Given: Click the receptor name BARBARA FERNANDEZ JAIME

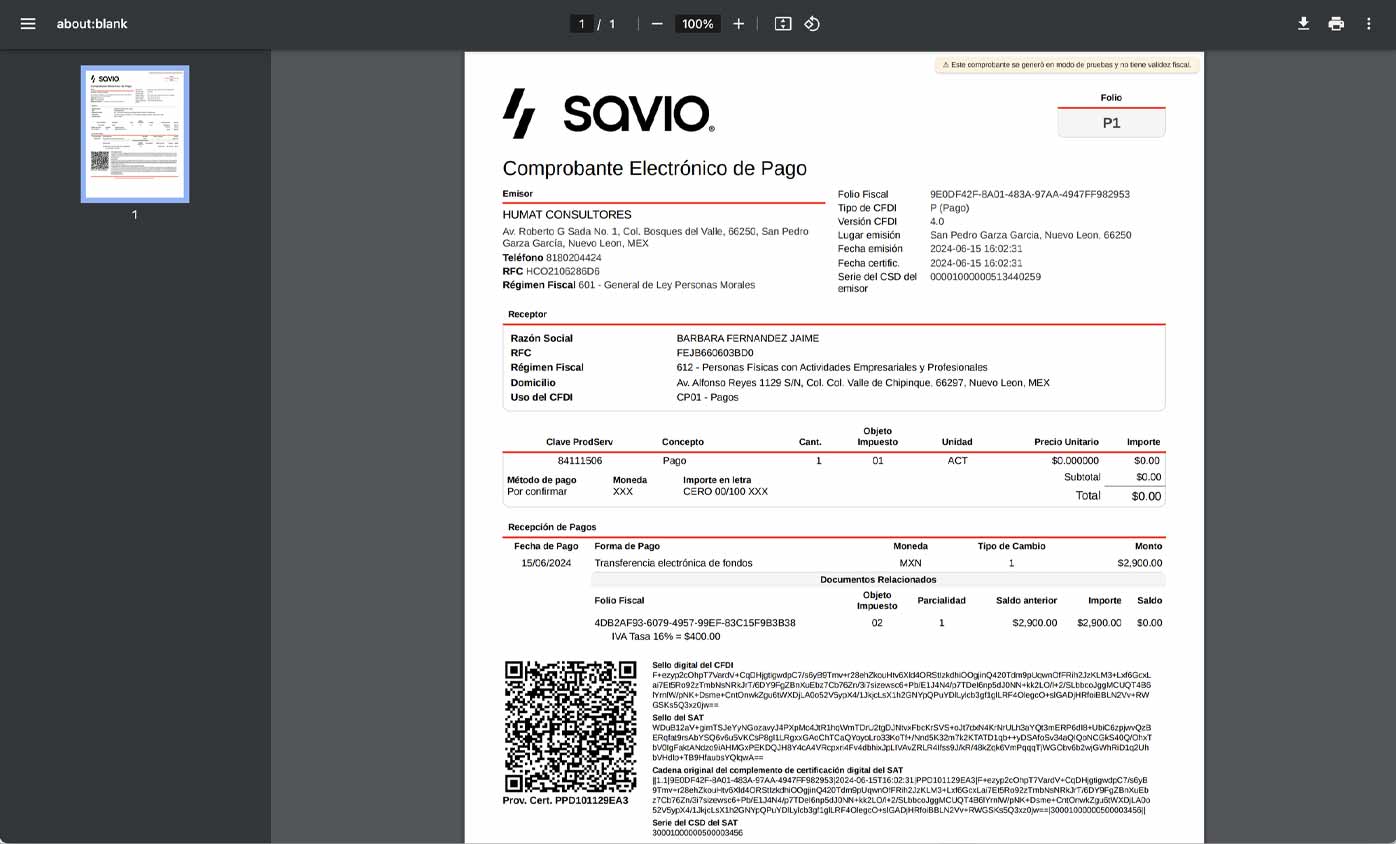Looking at the screenshot, I should click(748, 339).
